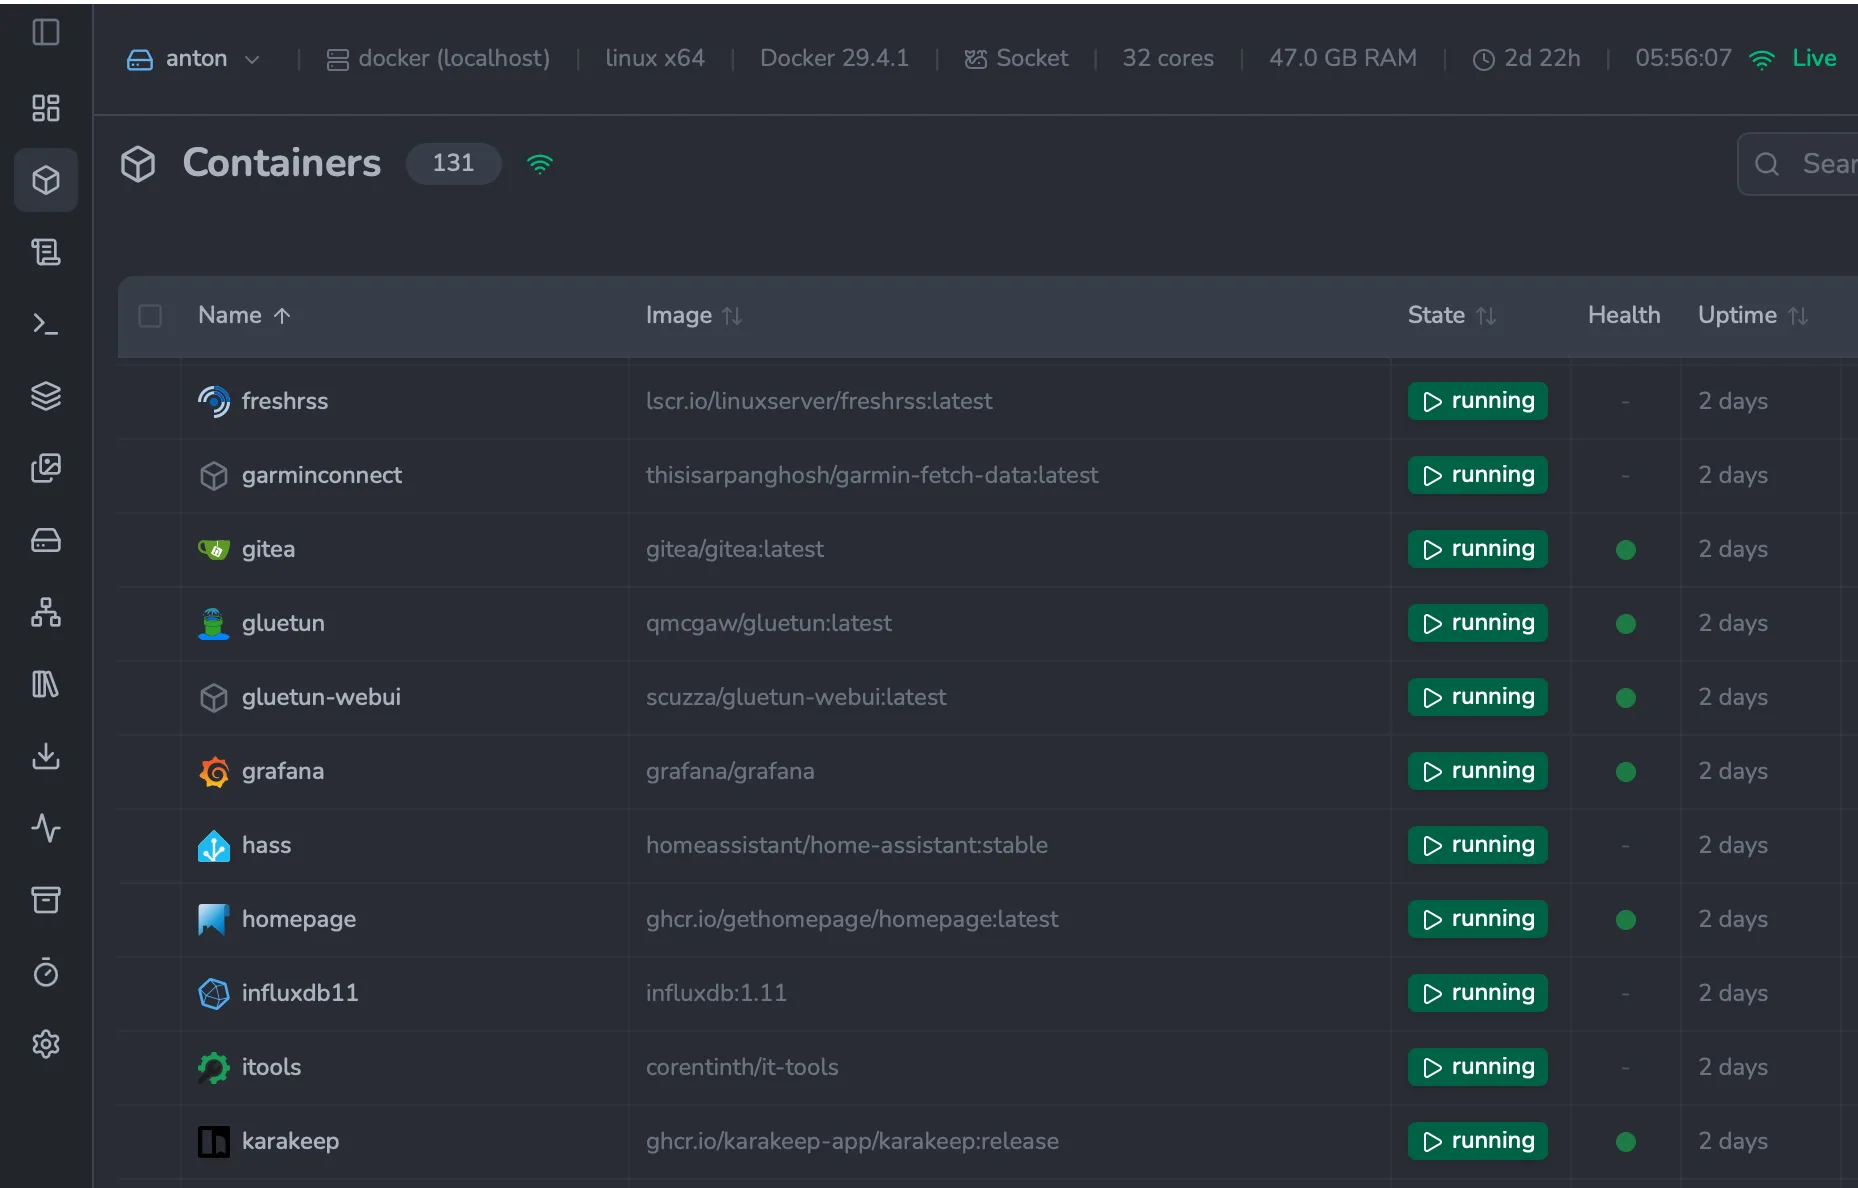Click running state badge for hass
The width and height of the screenshot is (1858, 1188).
pos(1478,845)
